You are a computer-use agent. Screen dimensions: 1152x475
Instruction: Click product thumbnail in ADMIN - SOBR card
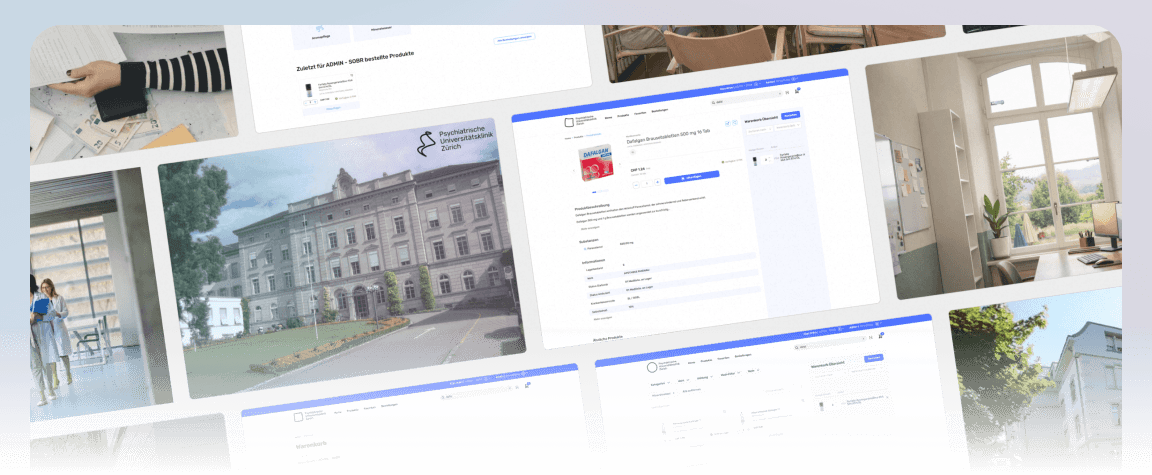click(x=309, y=90)
